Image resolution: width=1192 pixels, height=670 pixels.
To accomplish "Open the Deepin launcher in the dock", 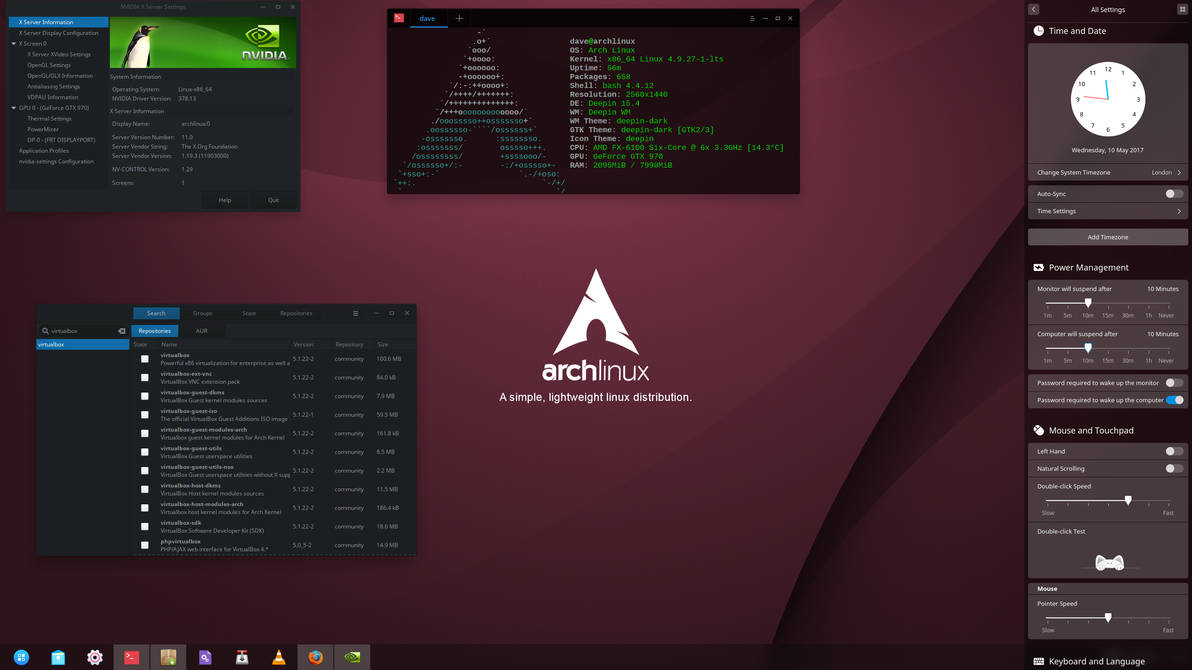I will [x=21, y=657].
